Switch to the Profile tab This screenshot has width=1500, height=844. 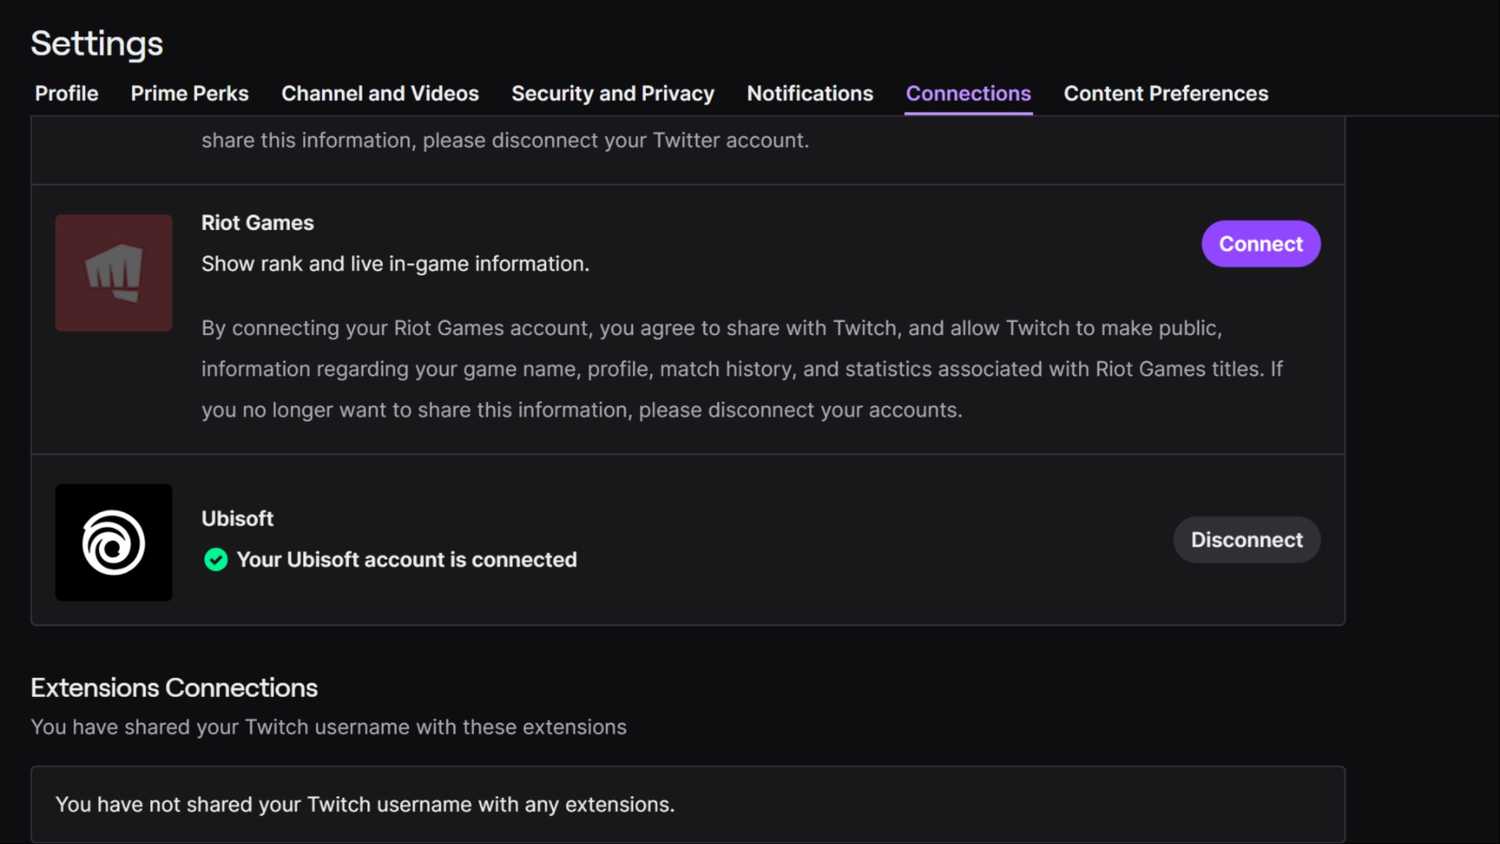pyautogui.click(x=66, y=93)
